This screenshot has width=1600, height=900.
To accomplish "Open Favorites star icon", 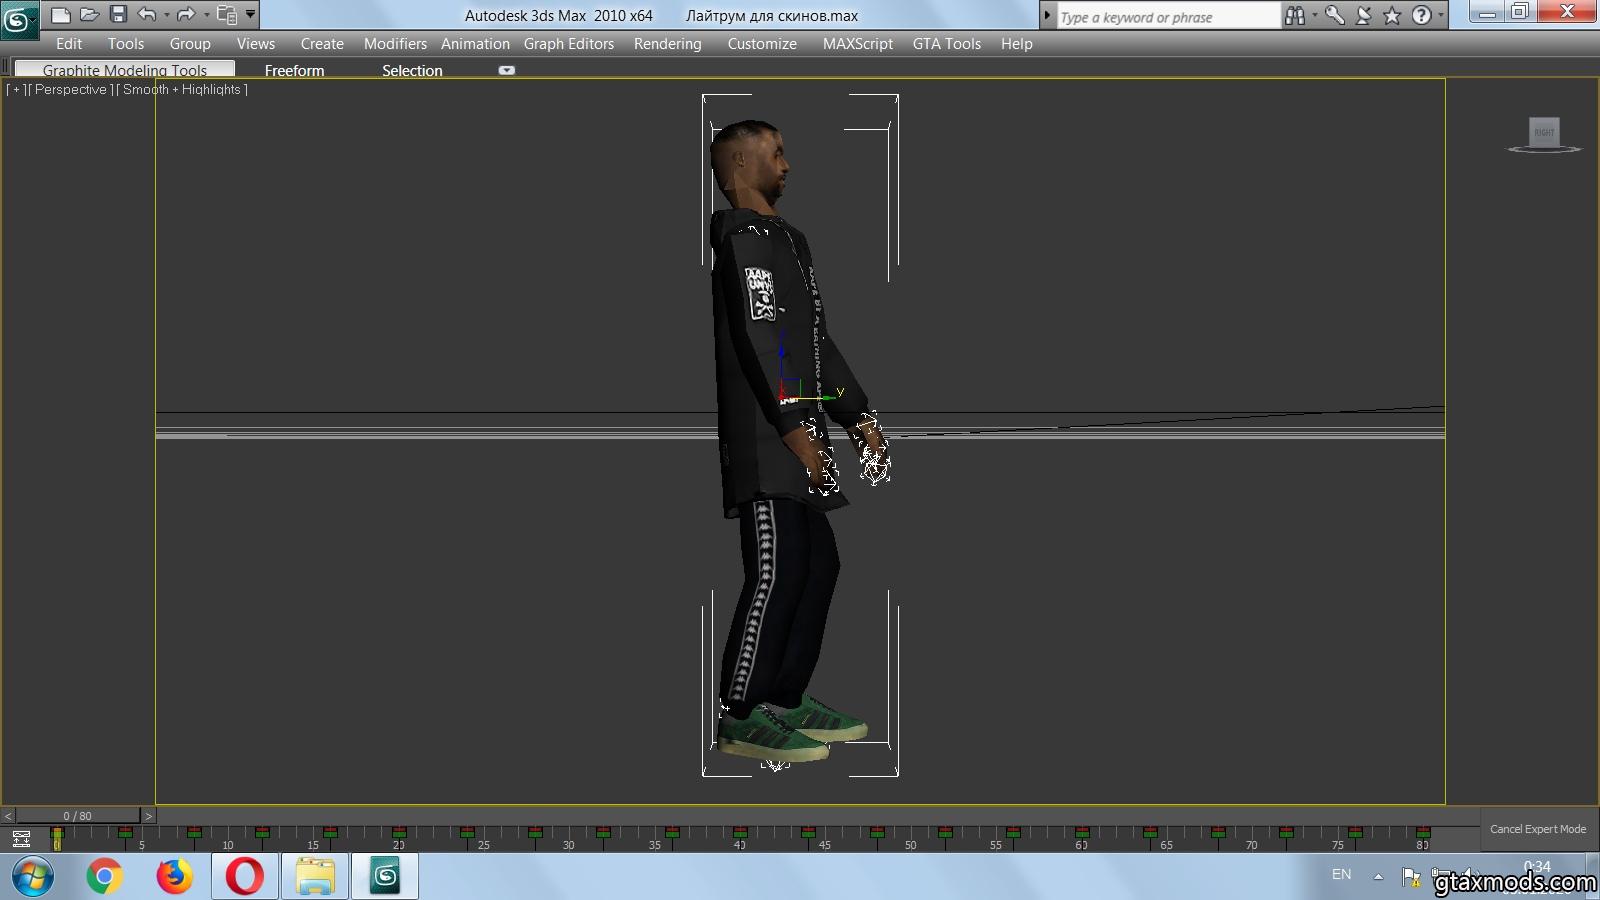I will (x=1392, y=16).
